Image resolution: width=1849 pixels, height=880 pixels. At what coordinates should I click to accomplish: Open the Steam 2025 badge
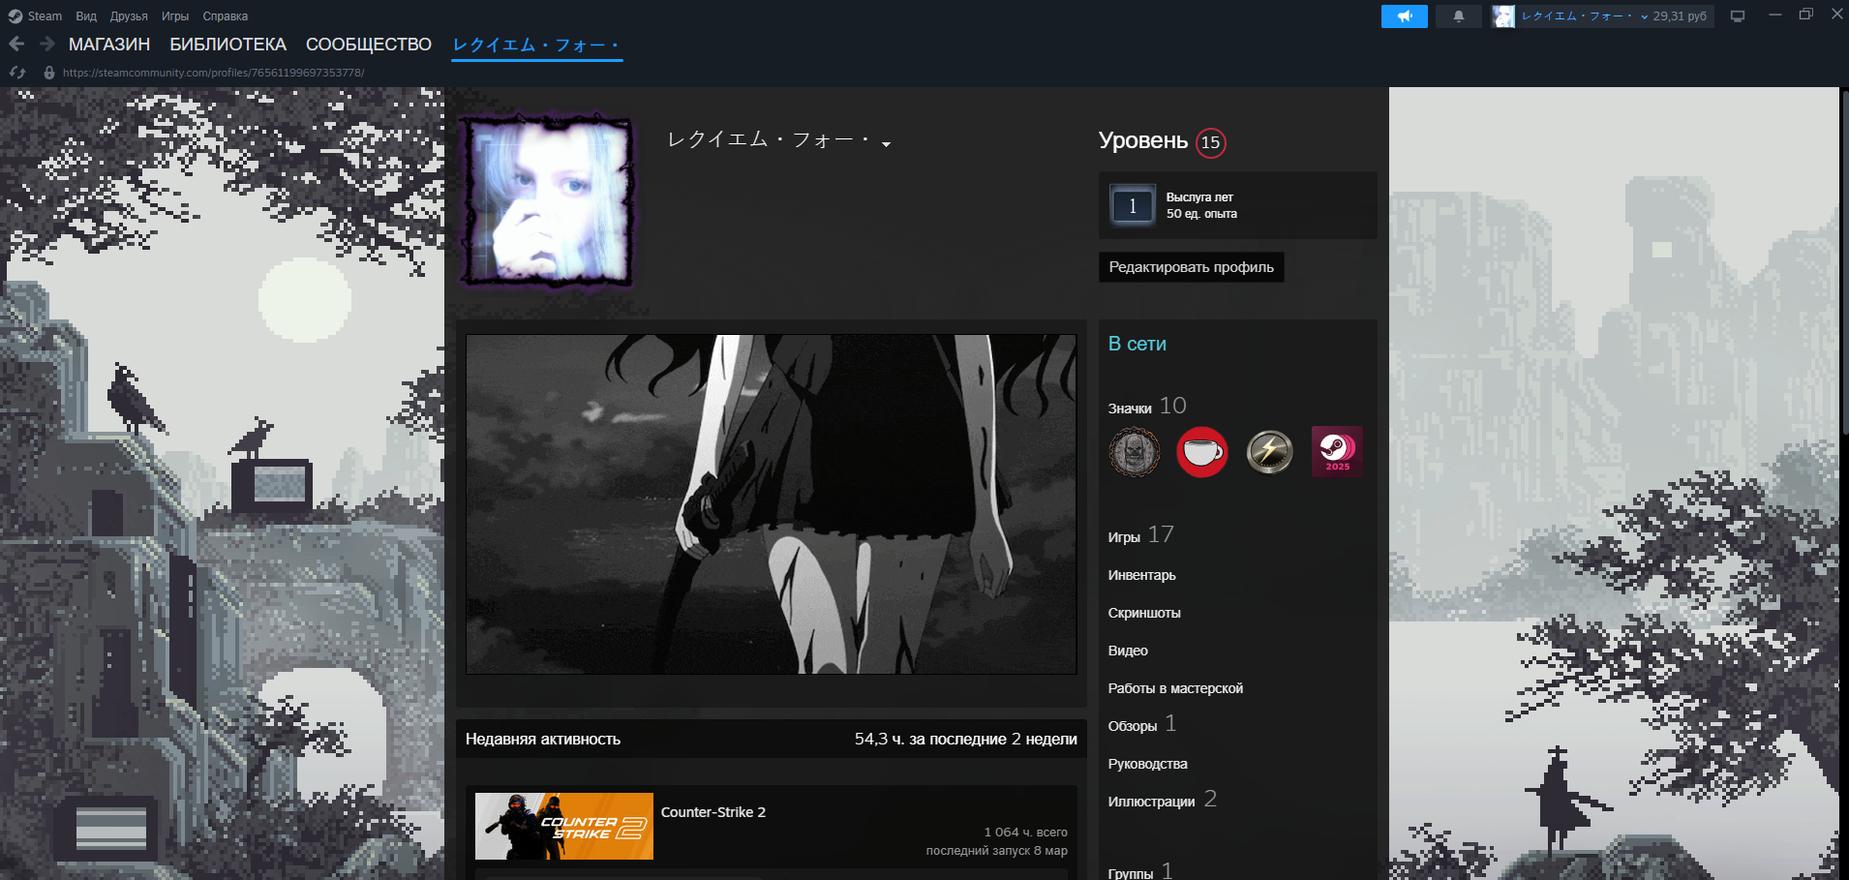tap(1336, 452)
